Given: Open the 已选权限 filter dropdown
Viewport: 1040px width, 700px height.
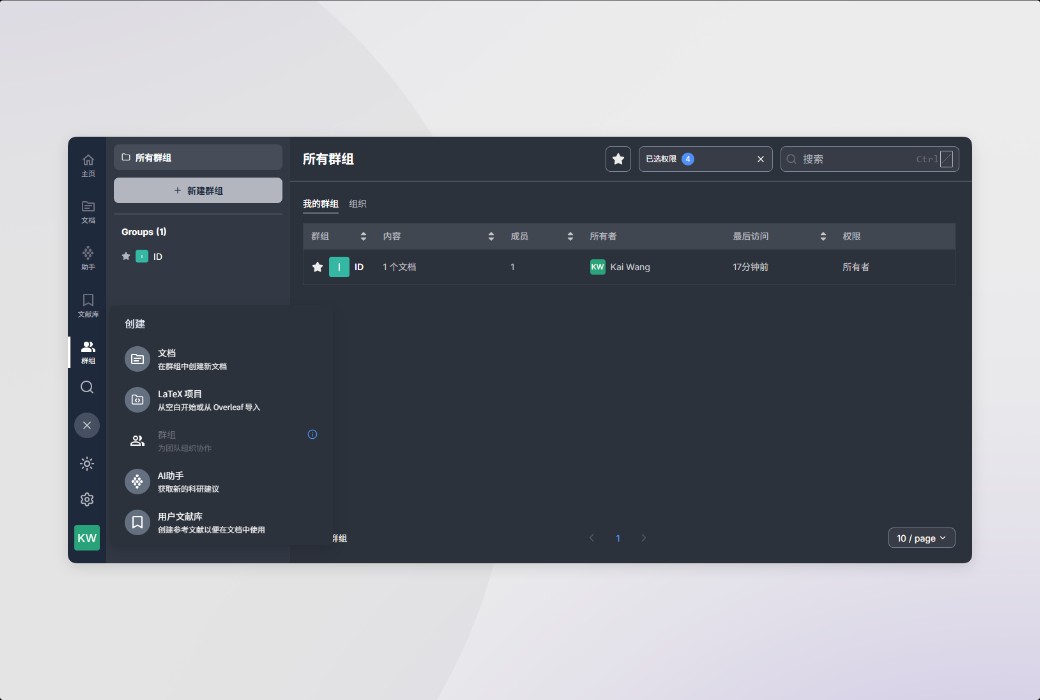Looking at the screenshot, I should click(x=705, y=159).
